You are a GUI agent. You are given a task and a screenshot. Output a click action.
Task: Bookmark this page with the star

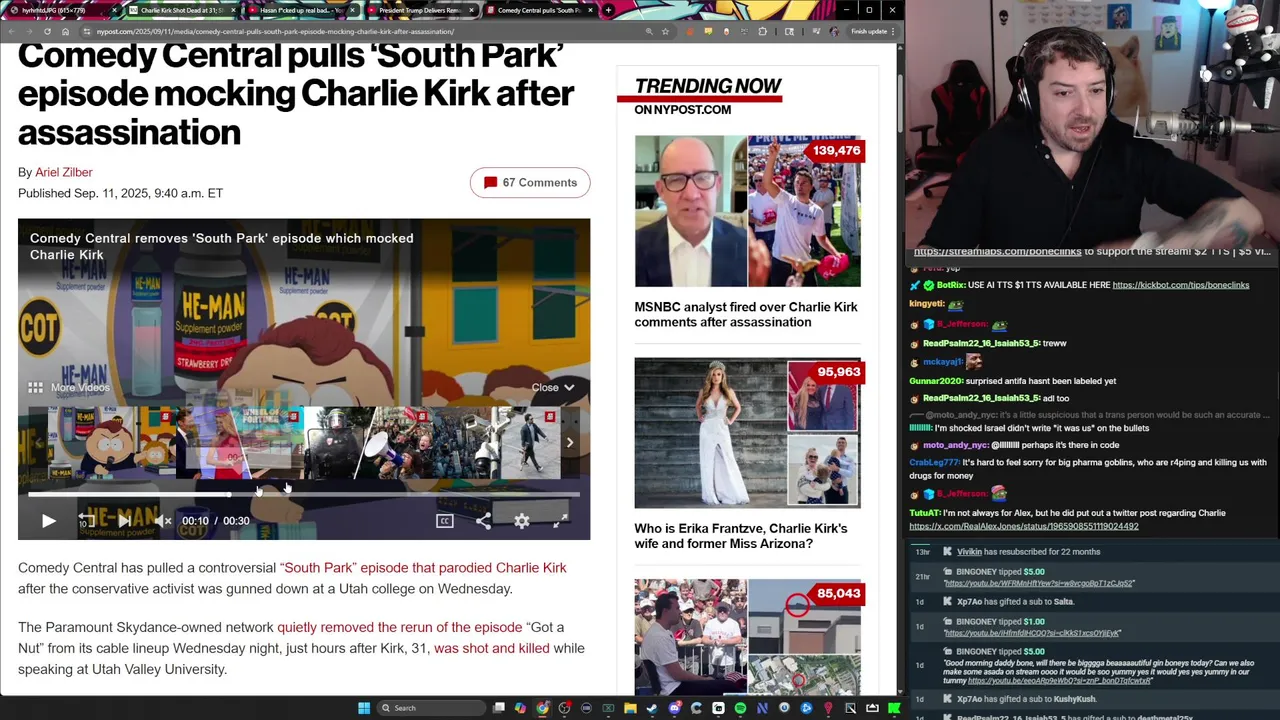pyautogui.click(x=665, y=31)
